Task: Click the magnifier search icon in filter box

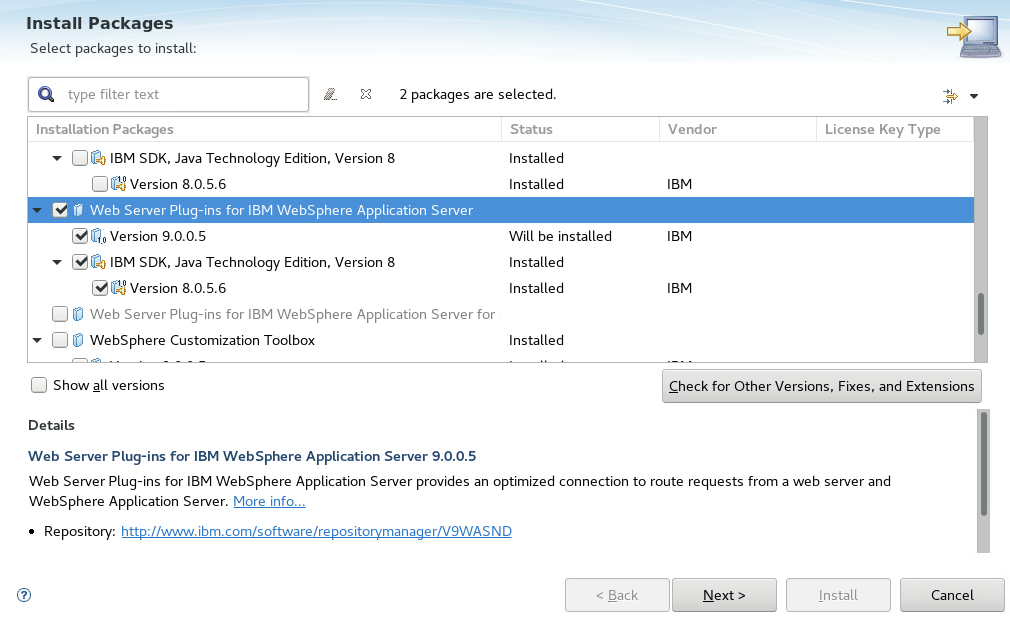Action: click(x=46, y=95)
